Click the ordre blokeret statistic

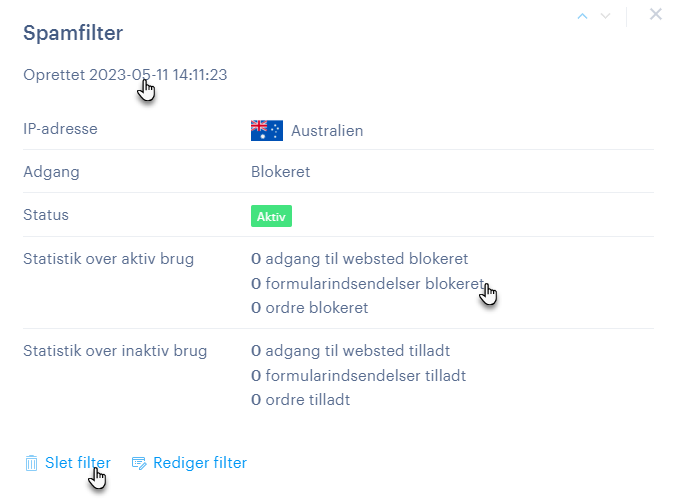point(309,307)
